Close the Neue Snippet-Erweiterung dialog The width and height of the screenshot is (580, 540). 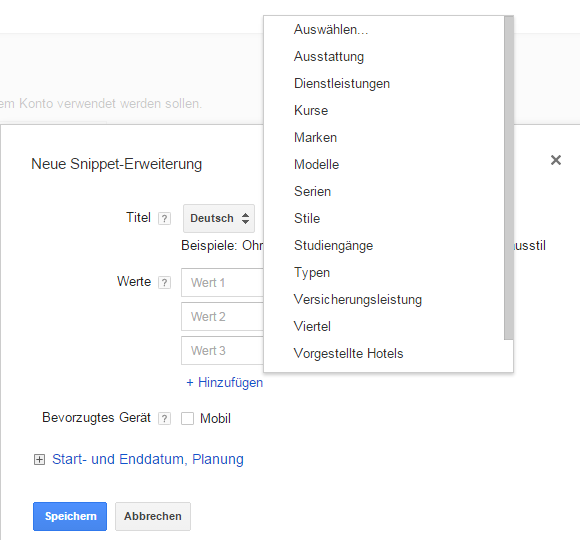(556, 160)
